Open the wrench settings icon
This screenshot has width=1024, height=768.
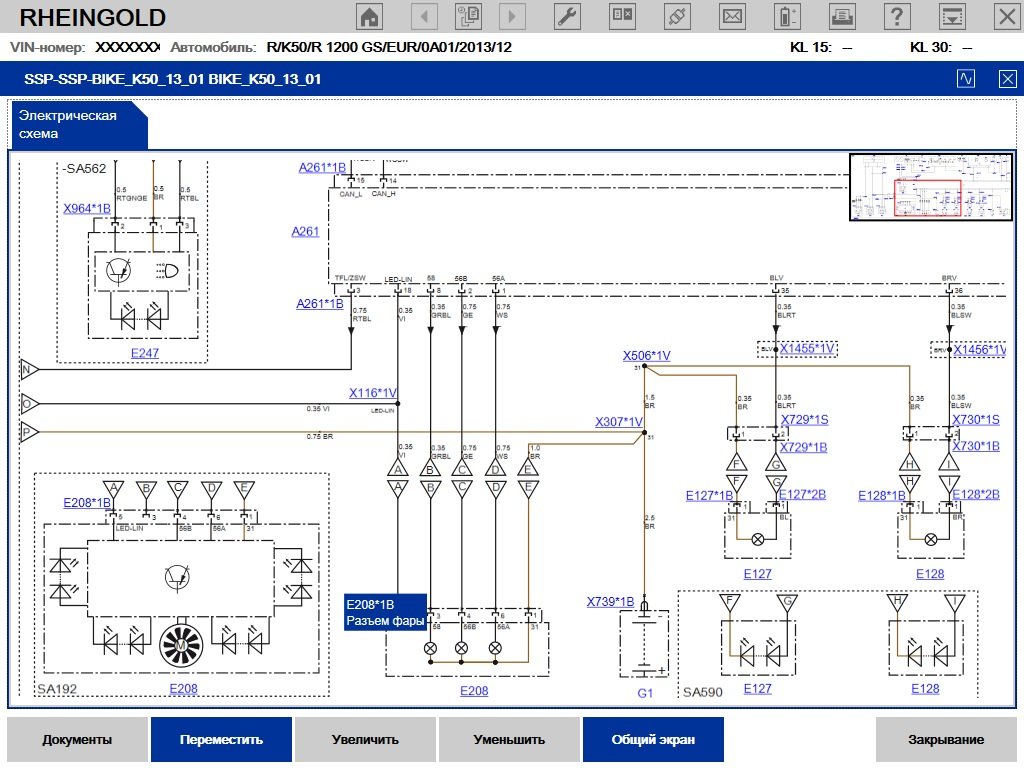coord(567,16)
